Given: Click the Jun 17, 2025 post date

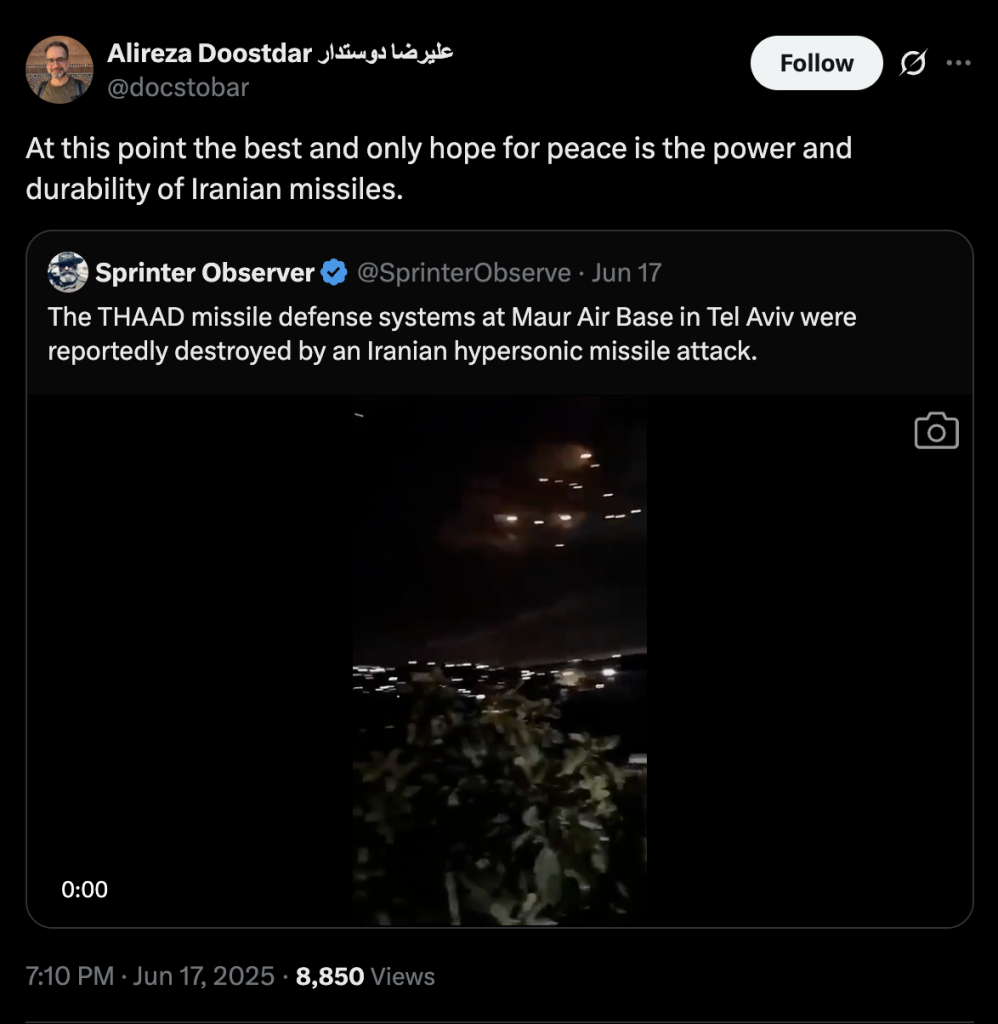Looking at the screenshot, I should pyautogui.click(x=202, y=976).
